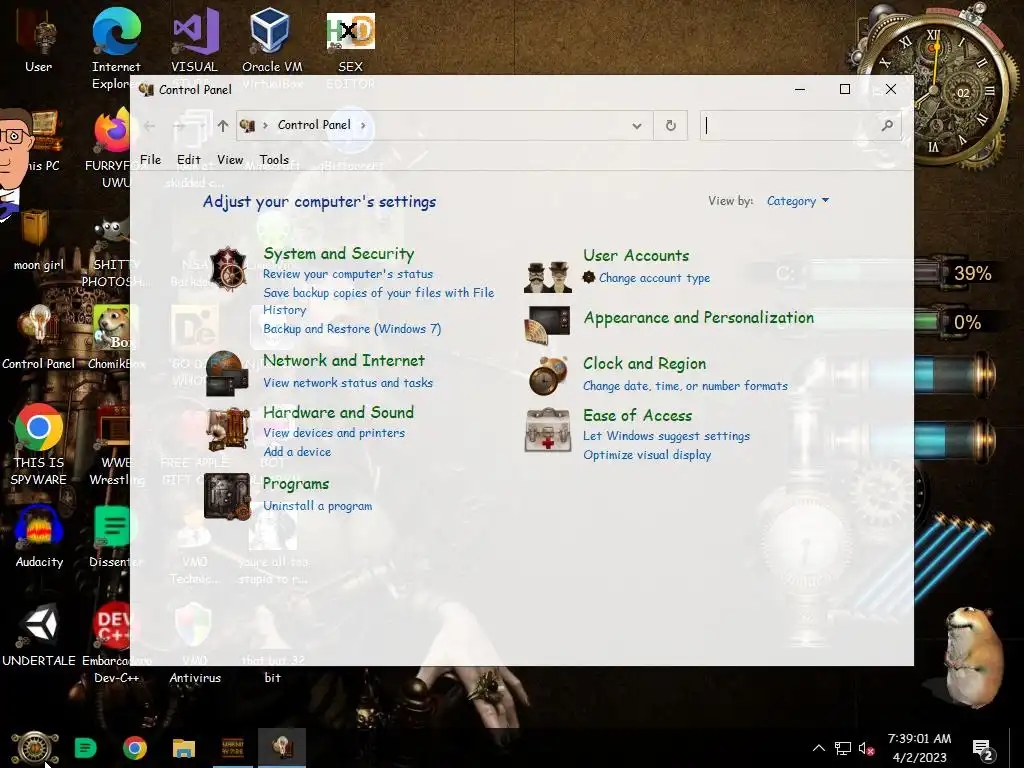Click Save backup copies with File History
This screenshot has width=1024, height=768.
379,301
